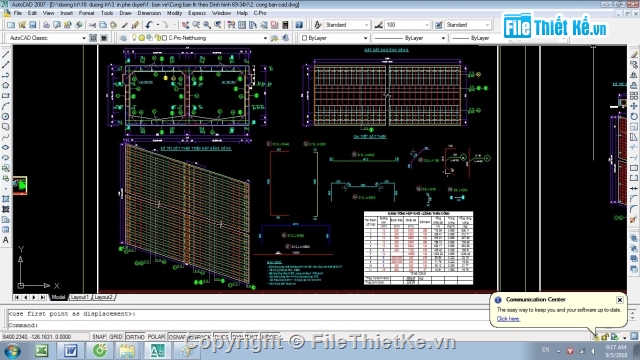
Task: Select the Rectangle draw tool
Action: [6, 96]
